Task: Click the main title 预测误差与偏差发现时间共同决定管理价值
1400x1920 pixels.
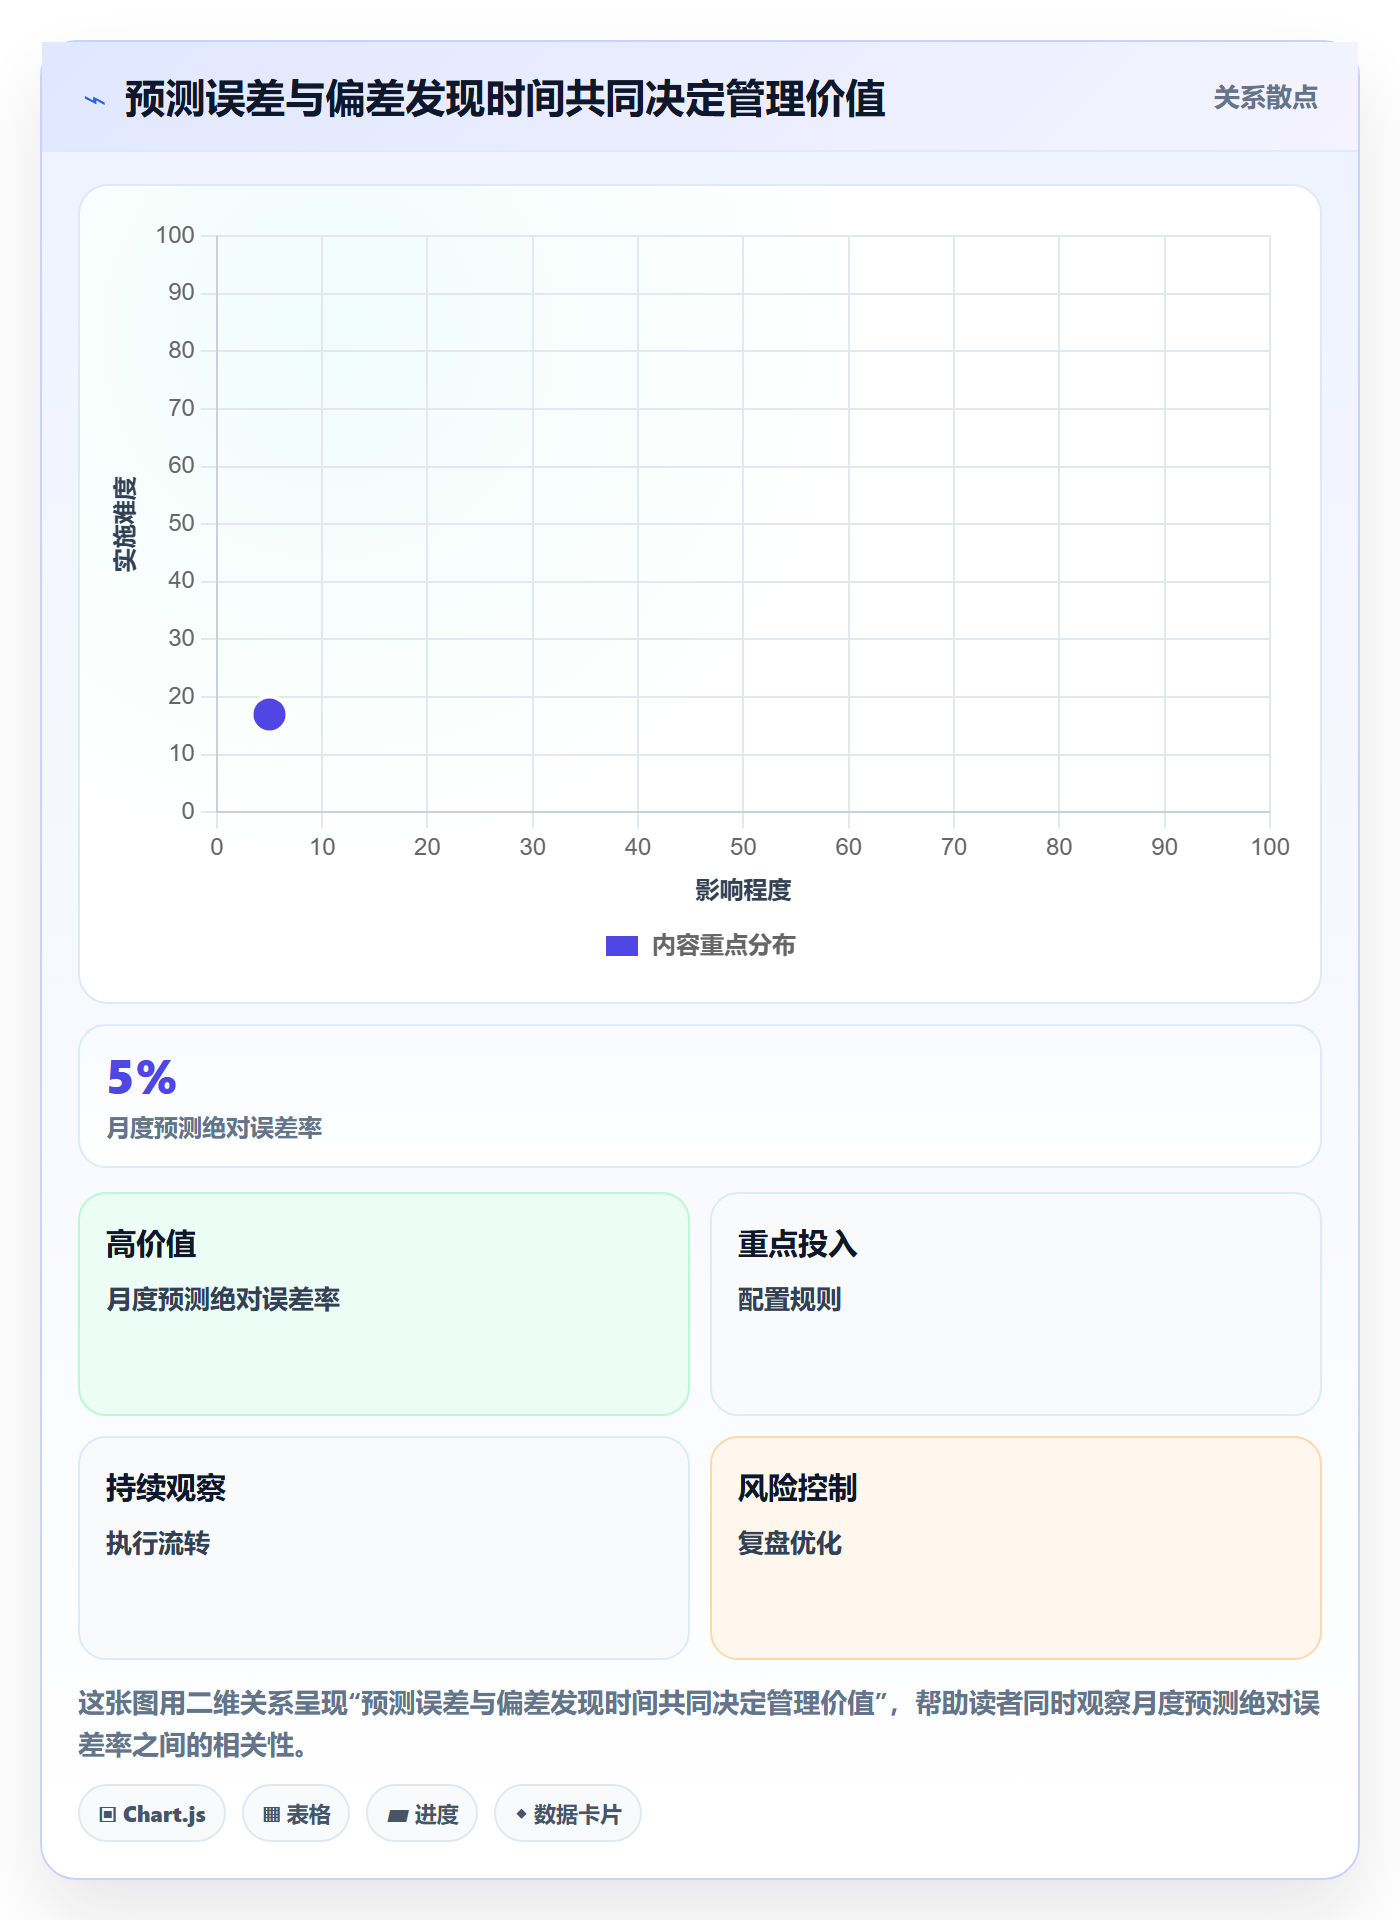Action: coord(505,99)
